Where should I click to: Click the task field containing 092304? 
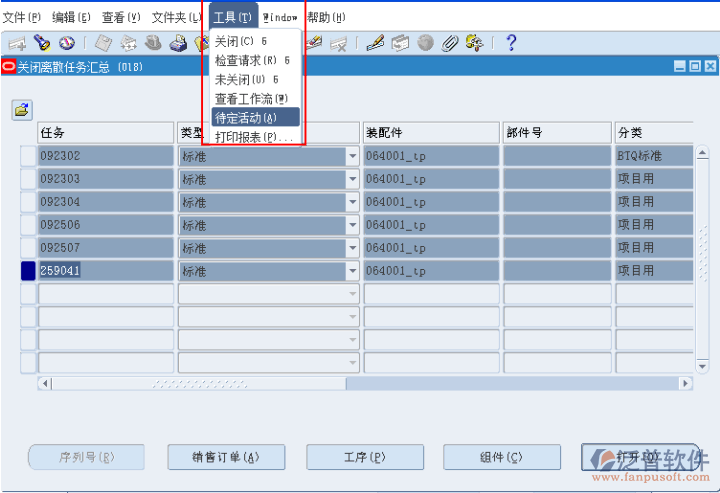105,202
